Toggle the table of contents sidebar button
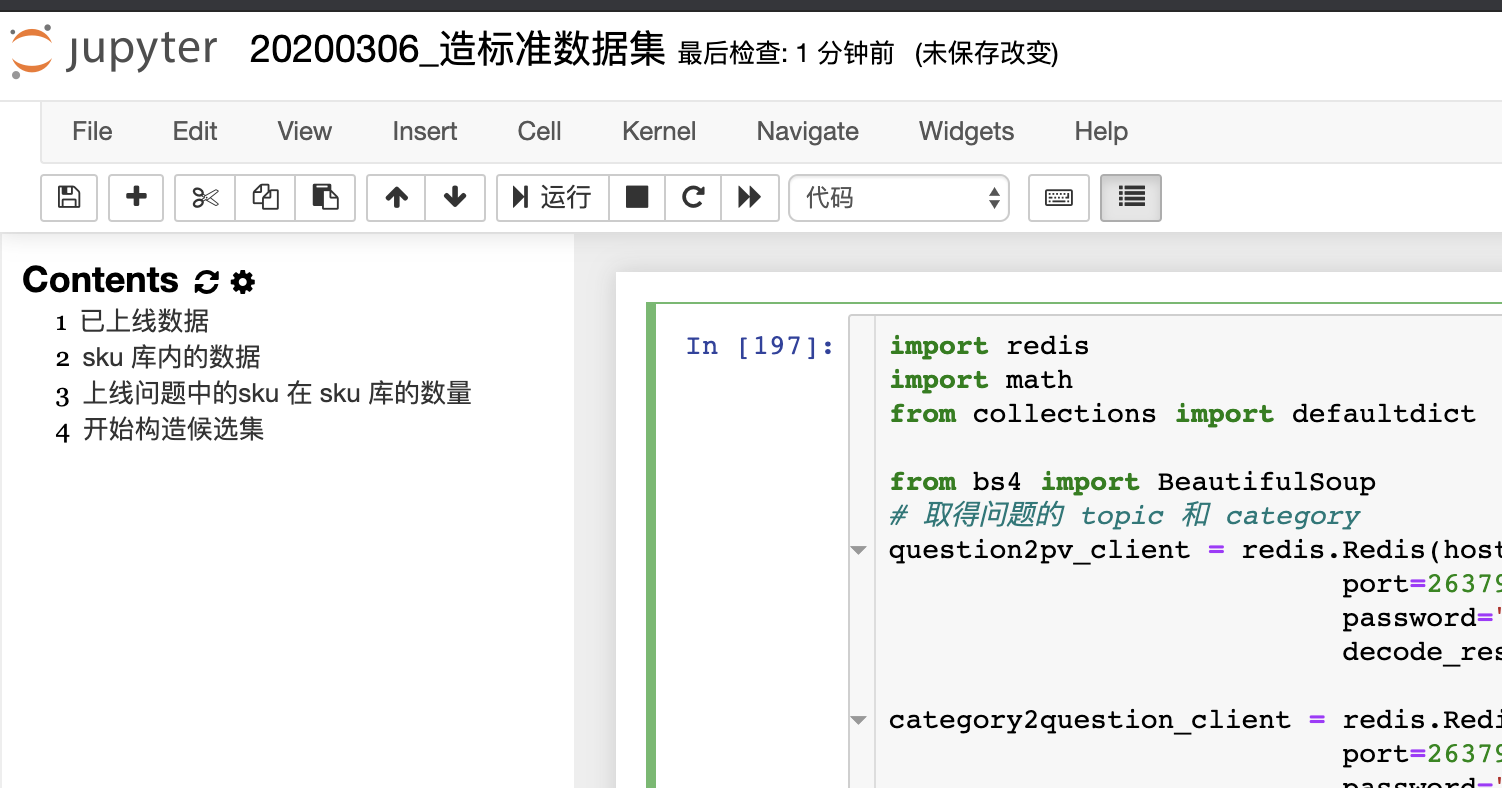Screen dimensions: 1502x788 click(1131, 198)
